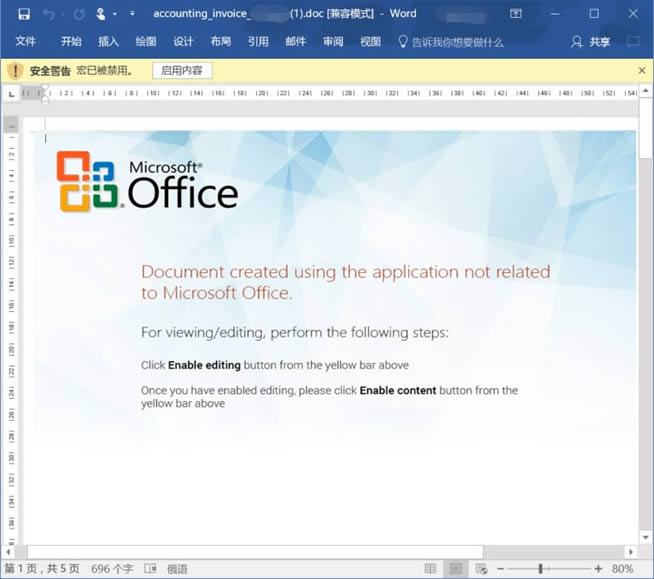Viewport: 654px width, 579px height.
Task: Open the ribbon display options icon
Action: pyautogui.click(x=516, y=14)
